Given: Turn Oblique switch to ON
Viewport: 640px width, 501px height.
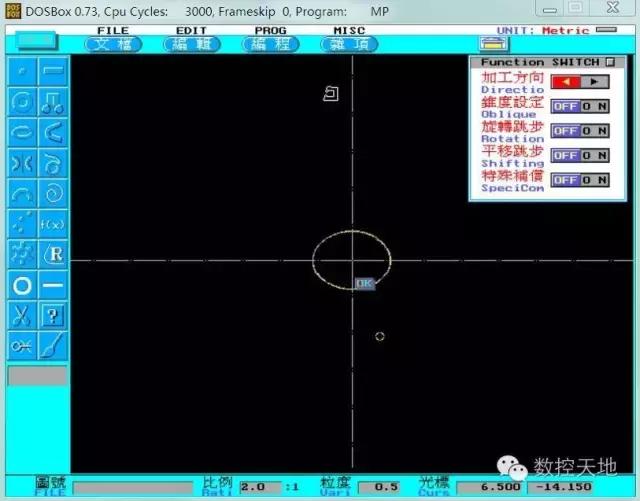Looking at the screenshot, I should pyautogui.click(x=595, y=106).
